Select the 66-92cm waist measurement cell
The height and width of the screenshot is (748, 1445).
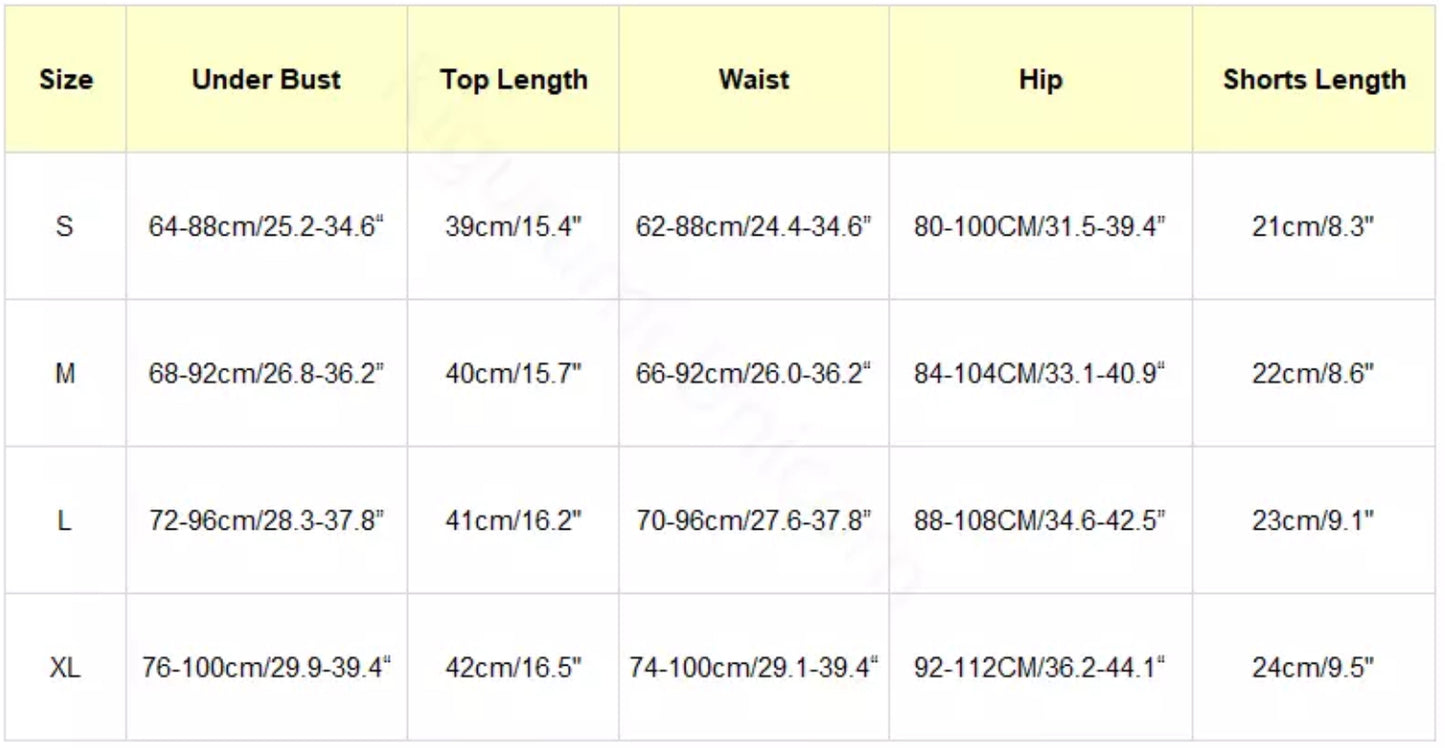pos(754,374)
